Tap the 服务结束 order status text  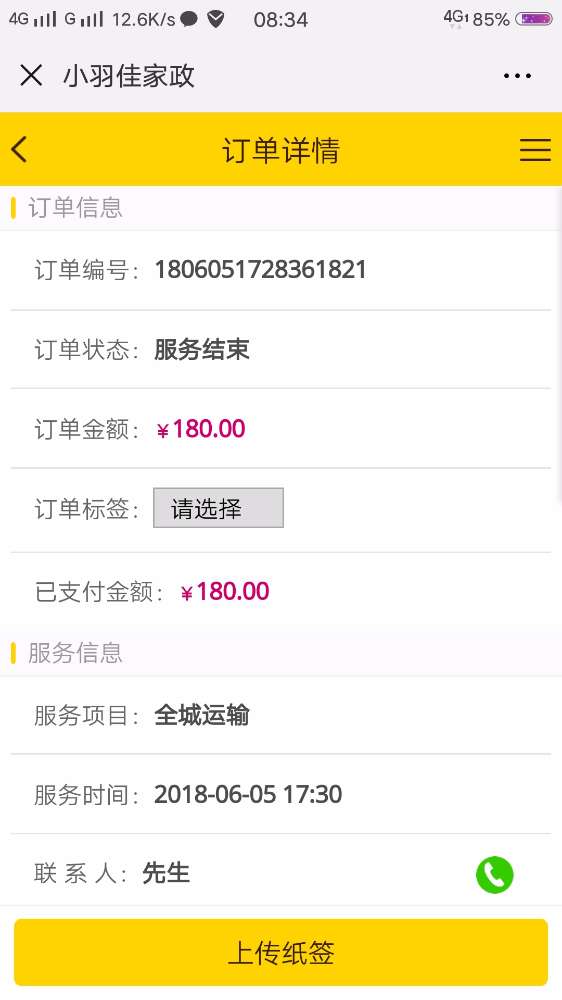pos(202,349)
